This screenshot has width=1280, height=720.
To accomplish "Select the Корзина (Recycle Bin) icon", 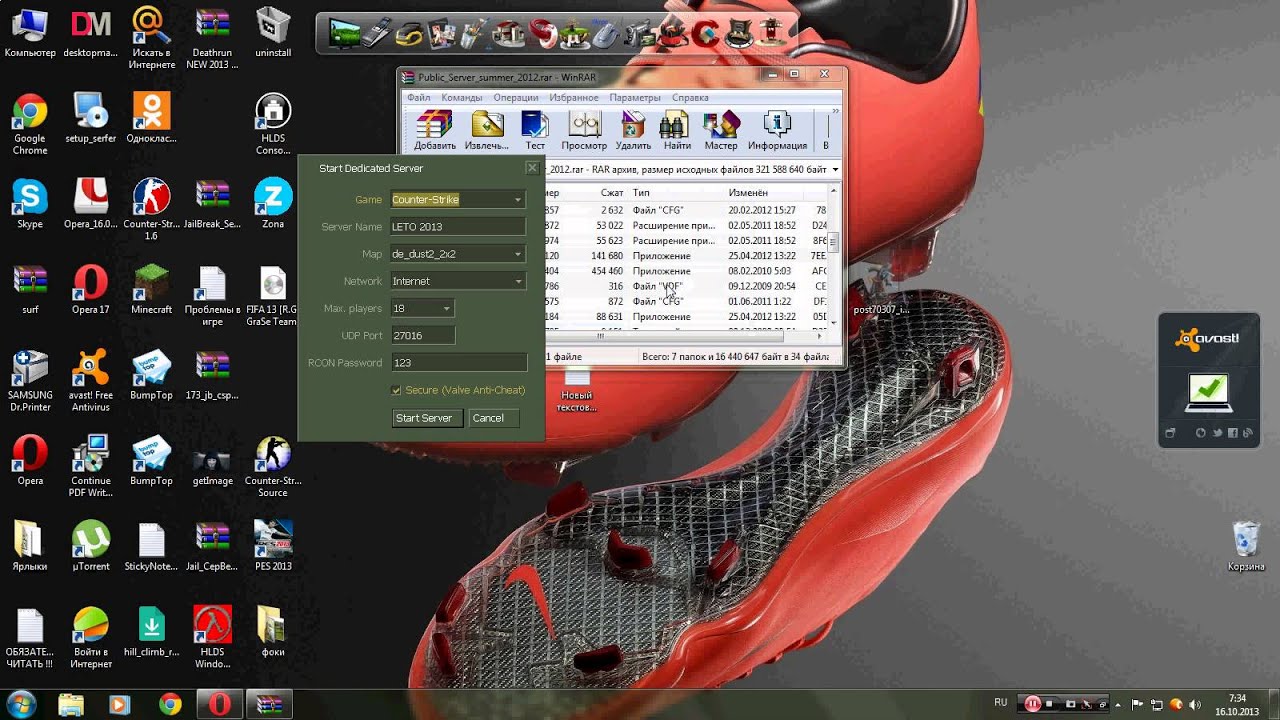I will [x=1246, y=546].
